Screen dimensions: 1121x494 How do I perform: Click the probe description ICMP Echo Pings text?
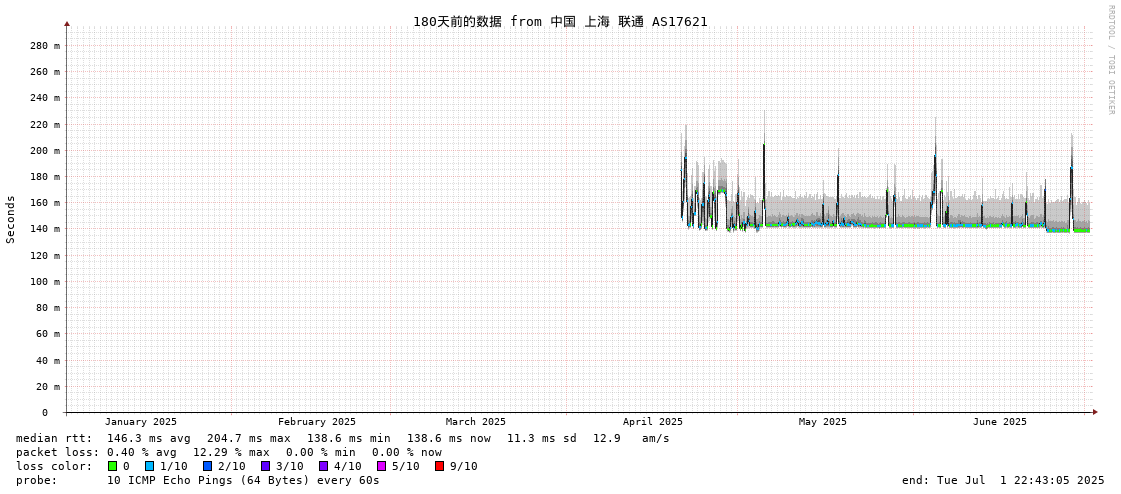[243, 480]
